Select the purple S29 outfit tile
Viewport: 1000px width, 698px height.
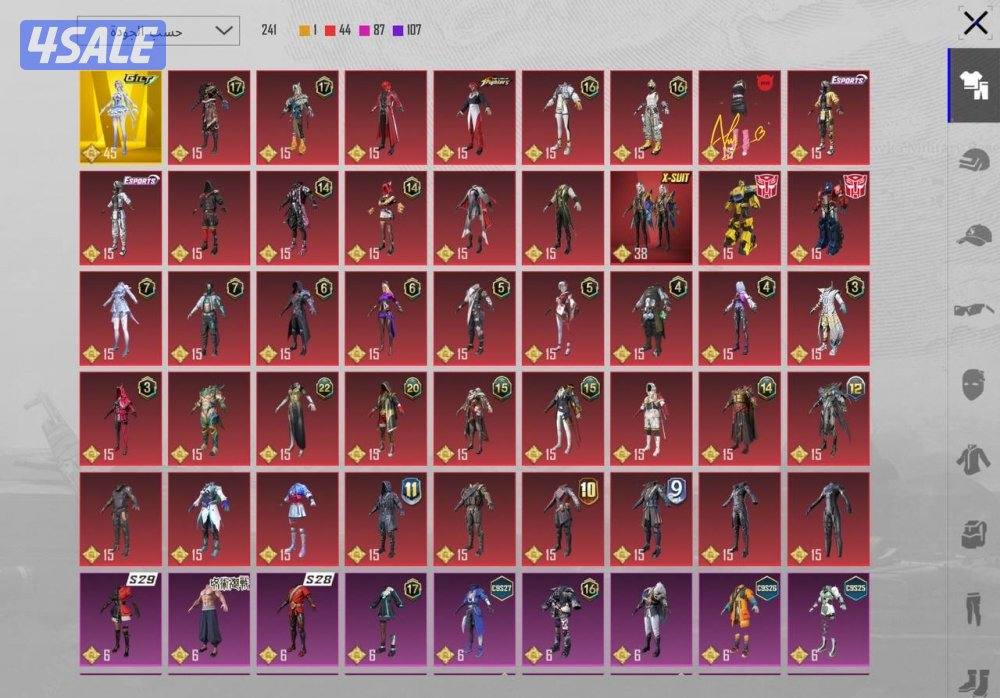(x=120, y=619)
